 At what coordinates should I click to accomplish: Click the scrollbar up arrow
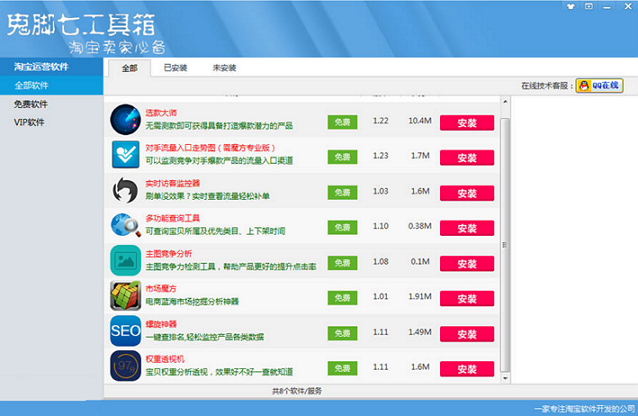pos(505,101)
